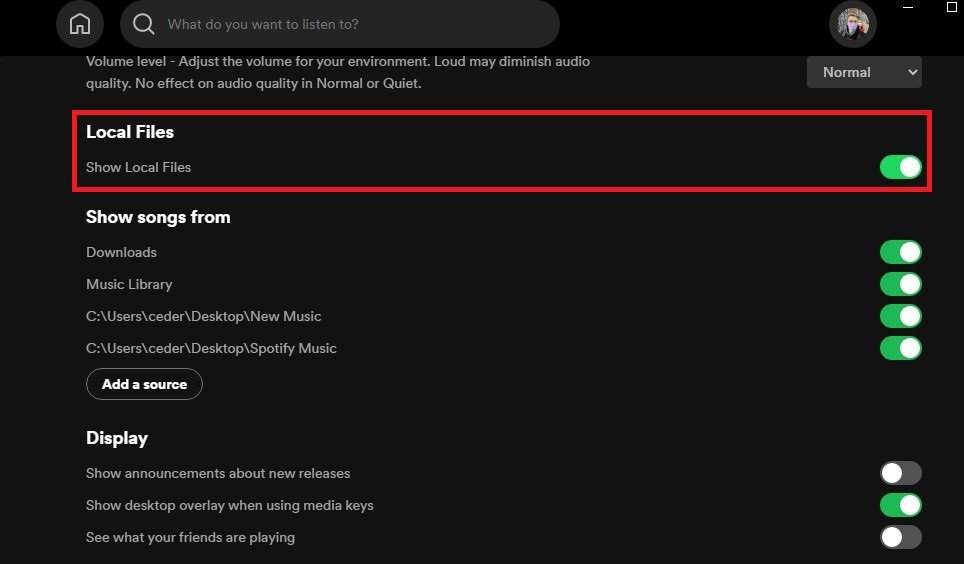Image resolution: width=964 pixels, height=564 pixels.
Task: Enable announcements about new releases
Action: tap(900, 473)
